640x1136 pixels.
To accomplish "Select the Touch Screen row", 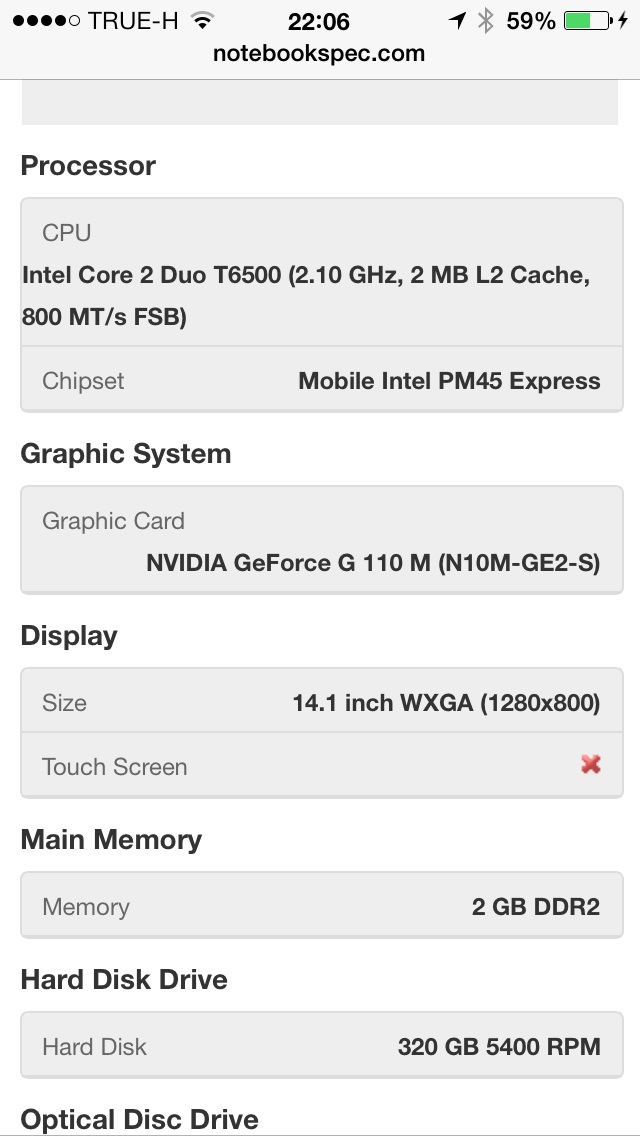I will (322, 765).
